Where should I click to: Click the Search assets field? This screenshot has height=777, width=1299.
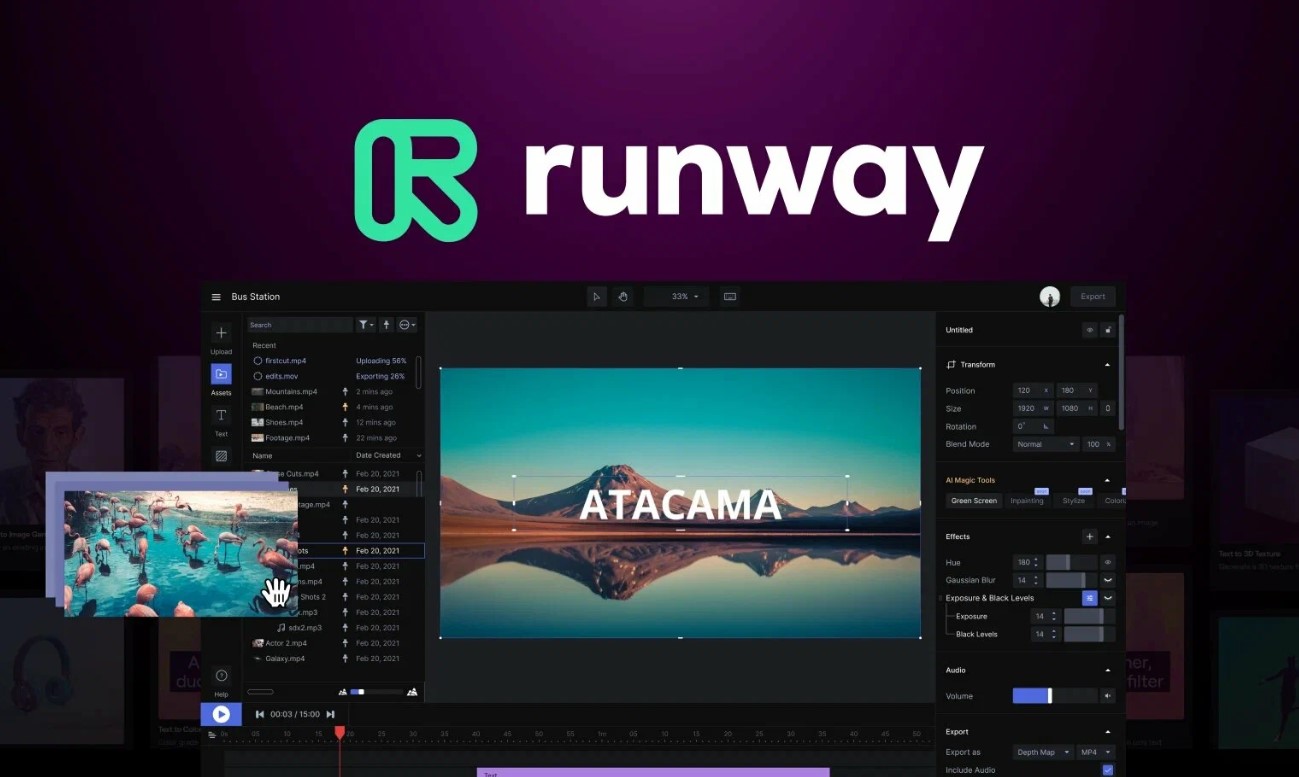(300, 325)
